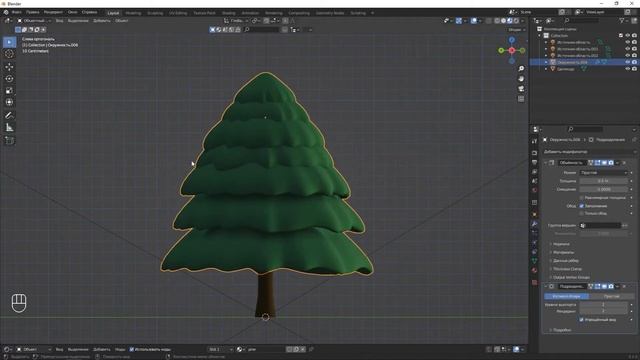Open the Render properties tab icon
The height and width of the screenshot is (360, 640).
click(x=535, y=153)
